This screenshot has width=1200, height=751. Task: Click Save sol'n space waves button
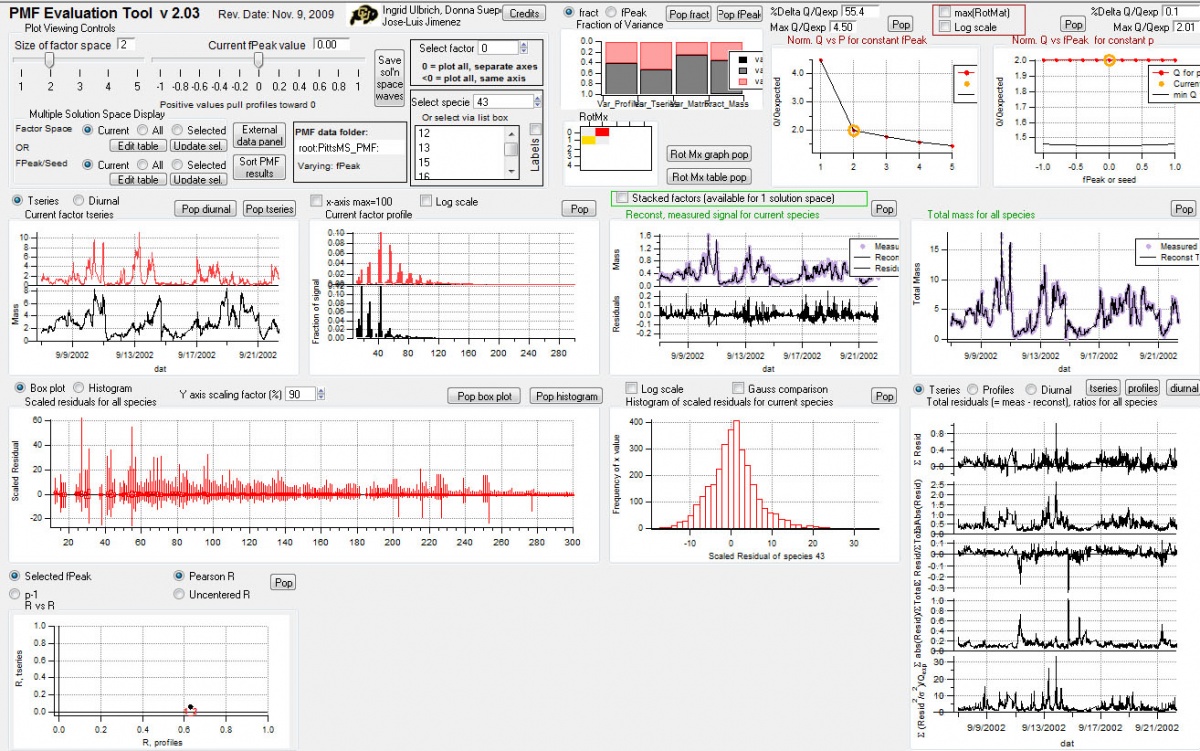point(389,79)
